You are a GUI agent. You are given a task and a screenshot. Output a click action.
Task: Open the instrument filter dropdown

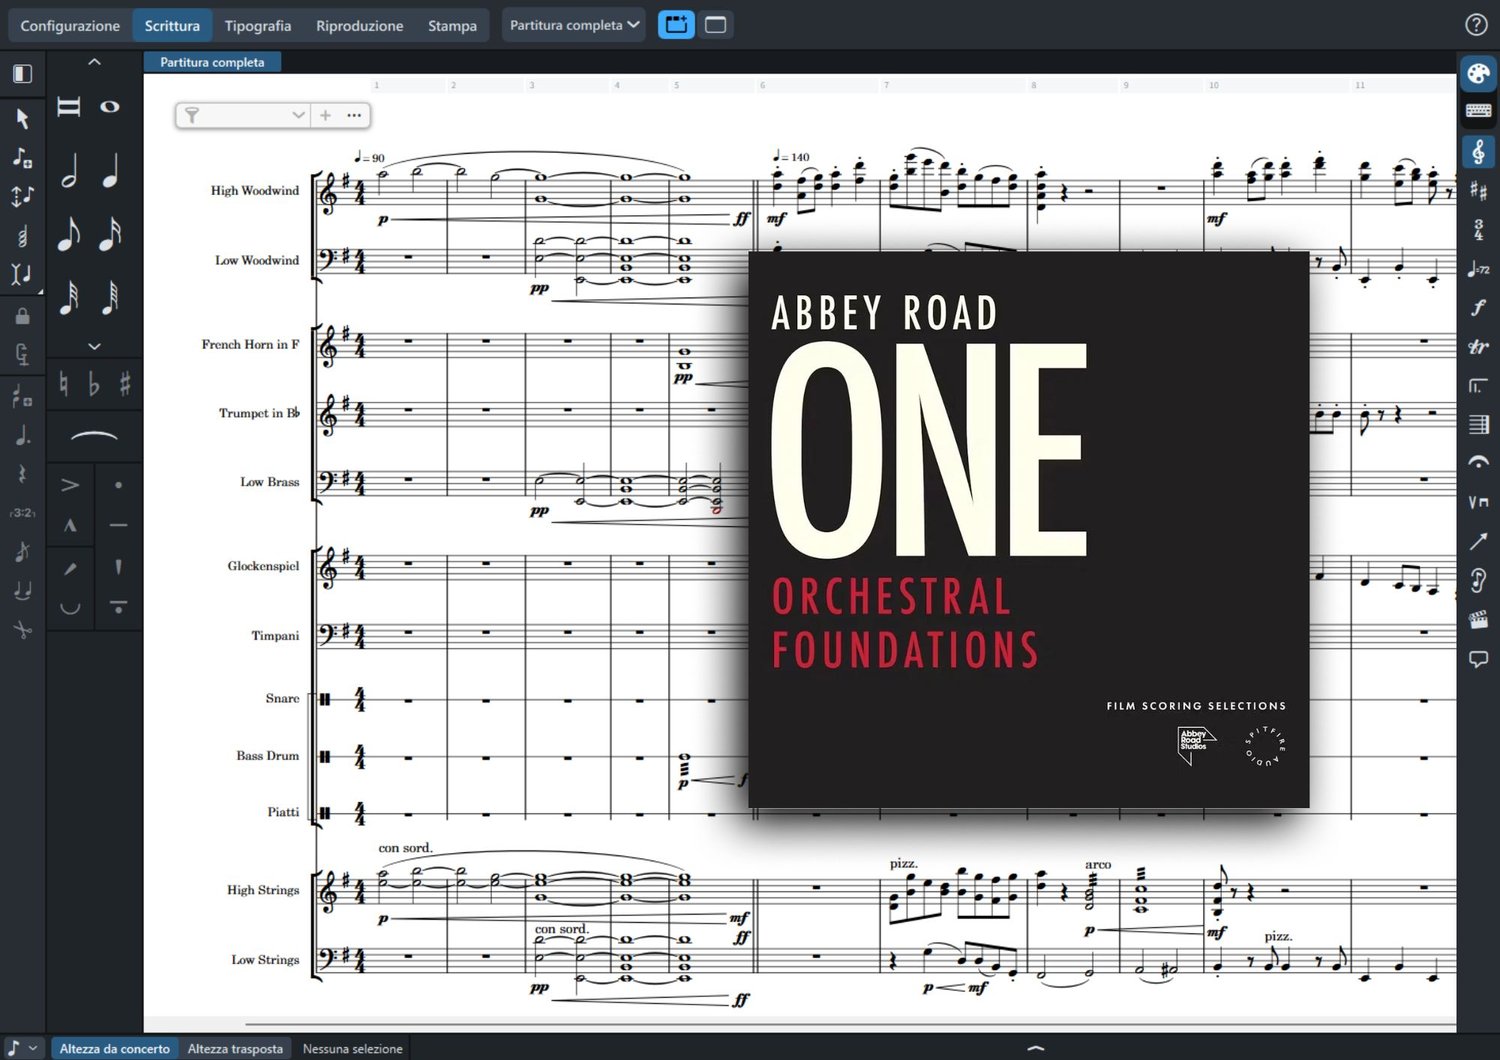243,115
